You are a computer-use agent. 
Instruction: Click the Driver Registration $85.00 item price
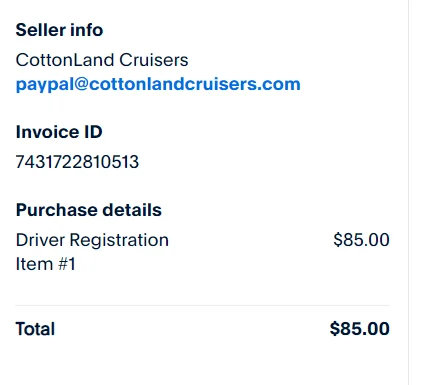(x=361, y=240)
